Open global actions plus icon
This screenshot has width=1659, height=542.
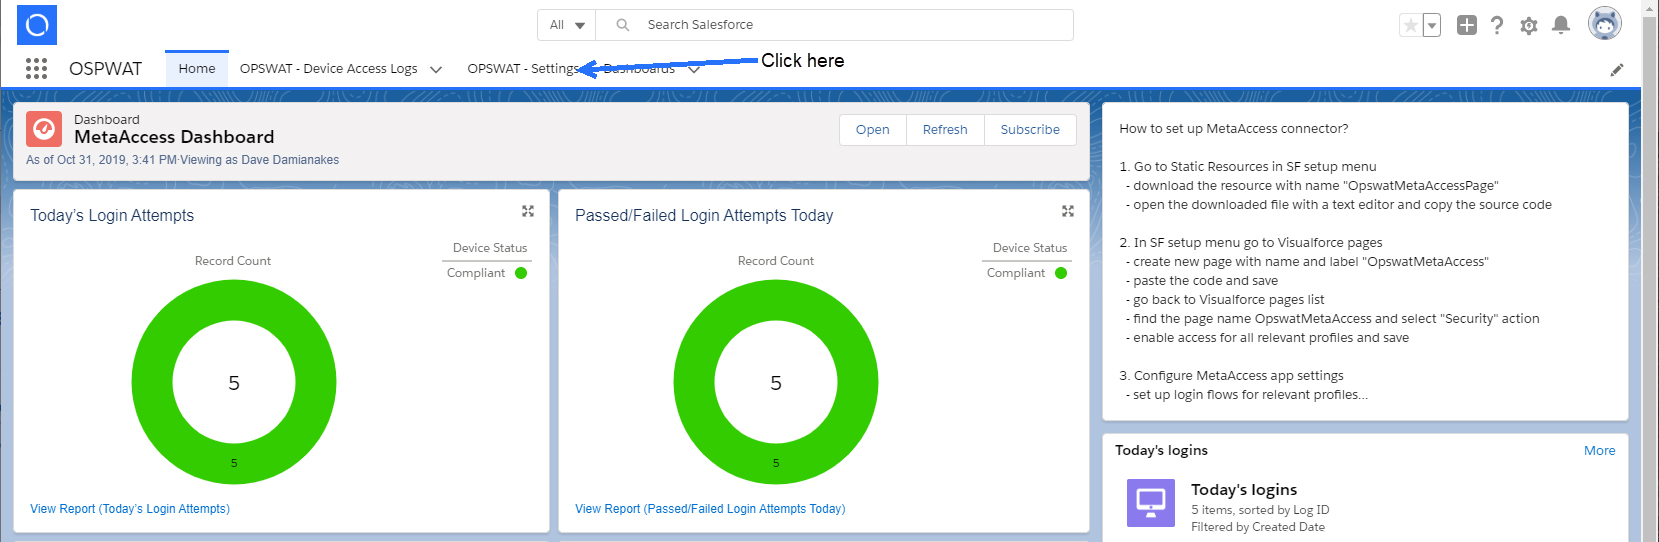tap(1466, 26)
